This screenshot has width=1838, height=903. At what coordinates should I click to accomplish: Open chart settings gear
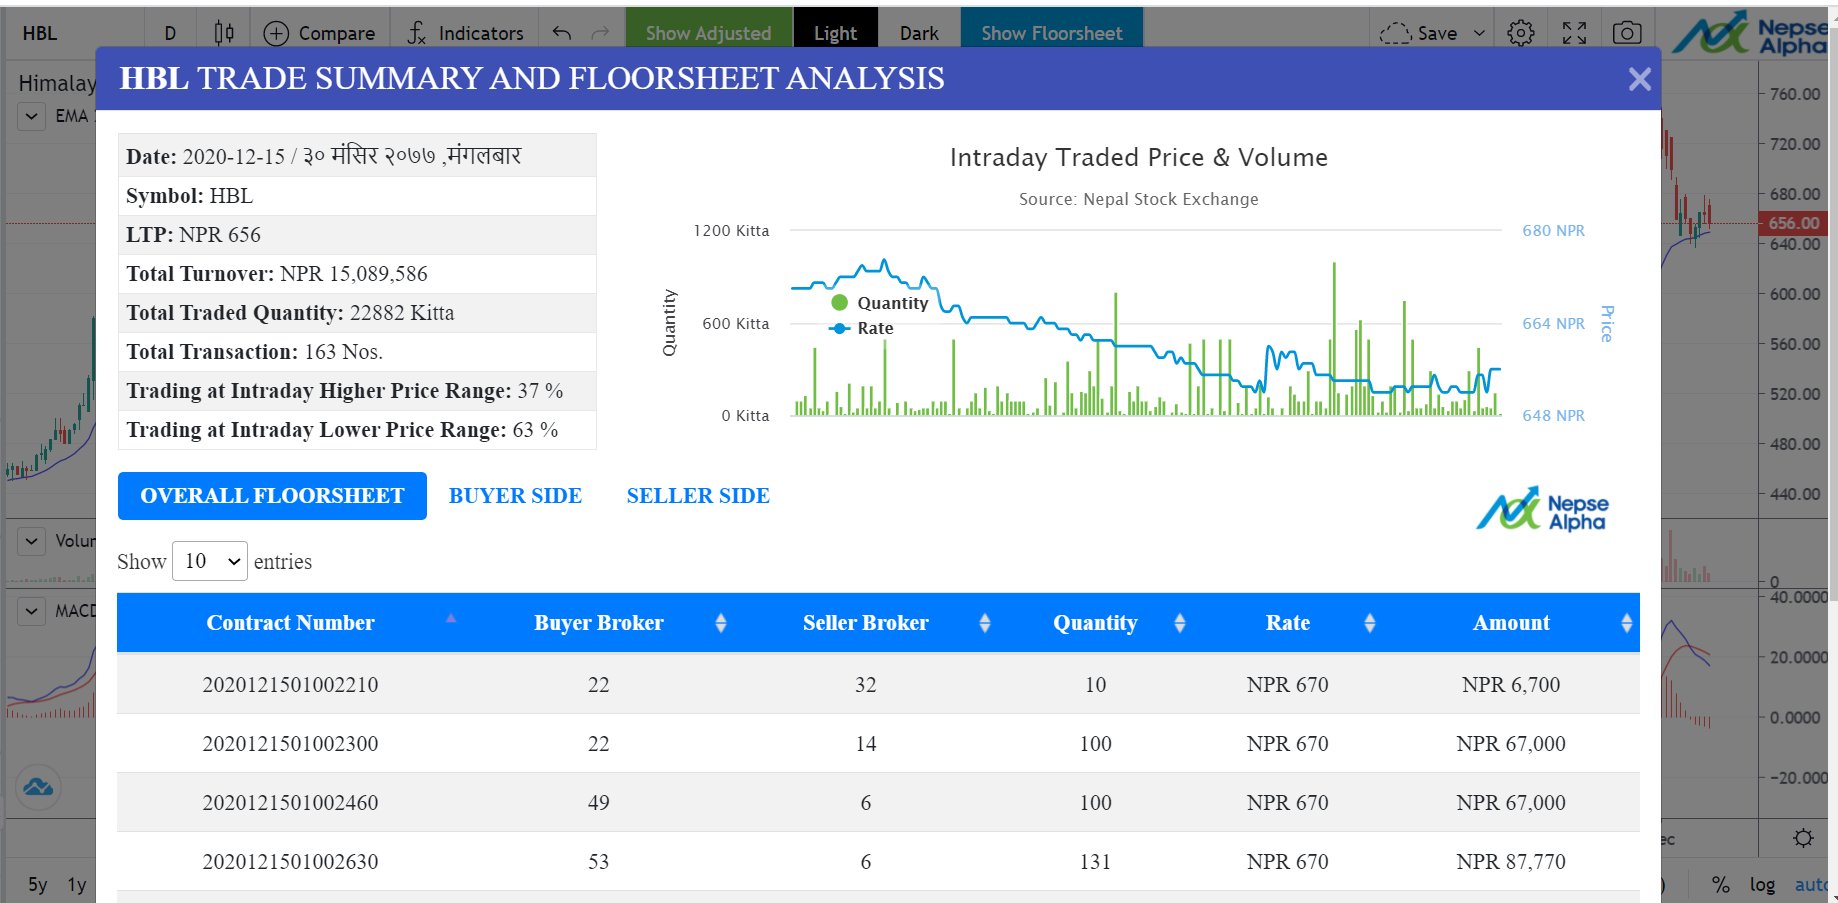(1521, 33)
